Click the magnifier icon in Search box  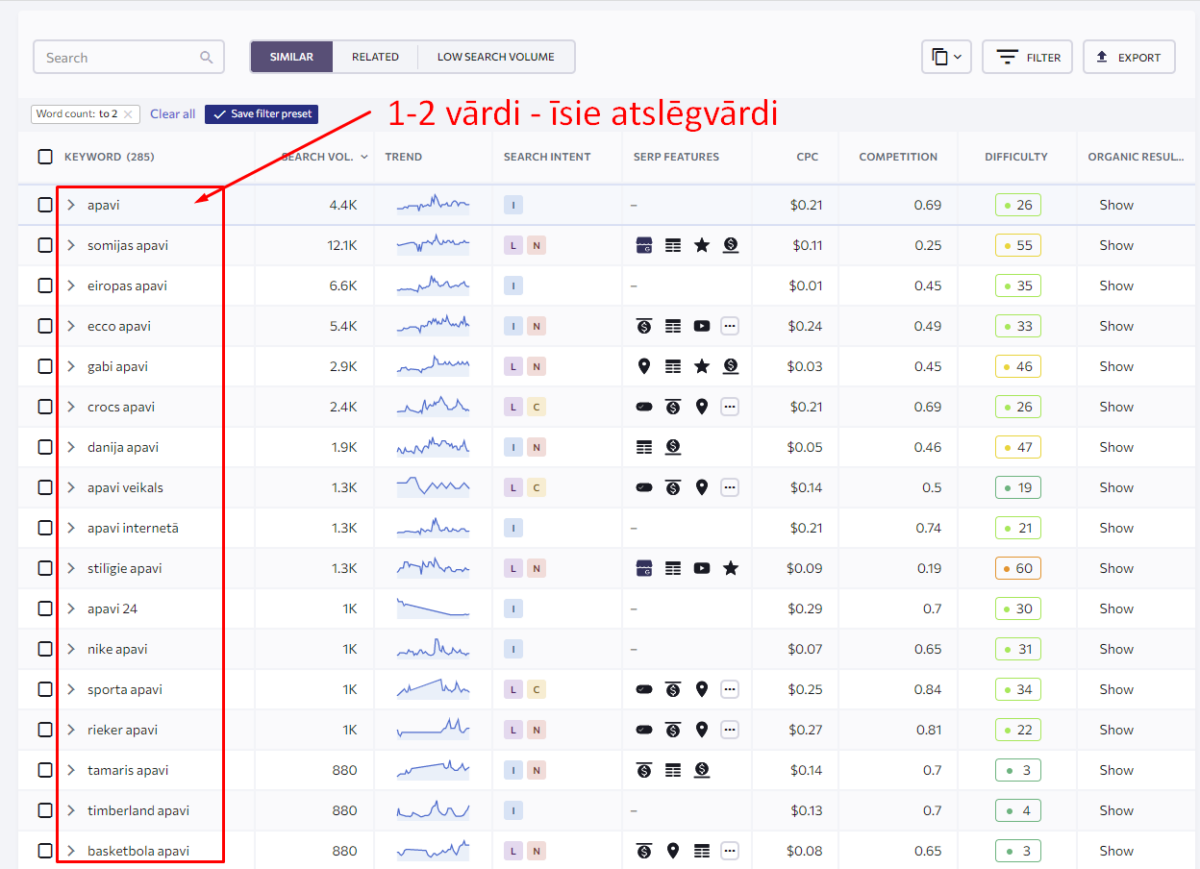coord(206,57)
